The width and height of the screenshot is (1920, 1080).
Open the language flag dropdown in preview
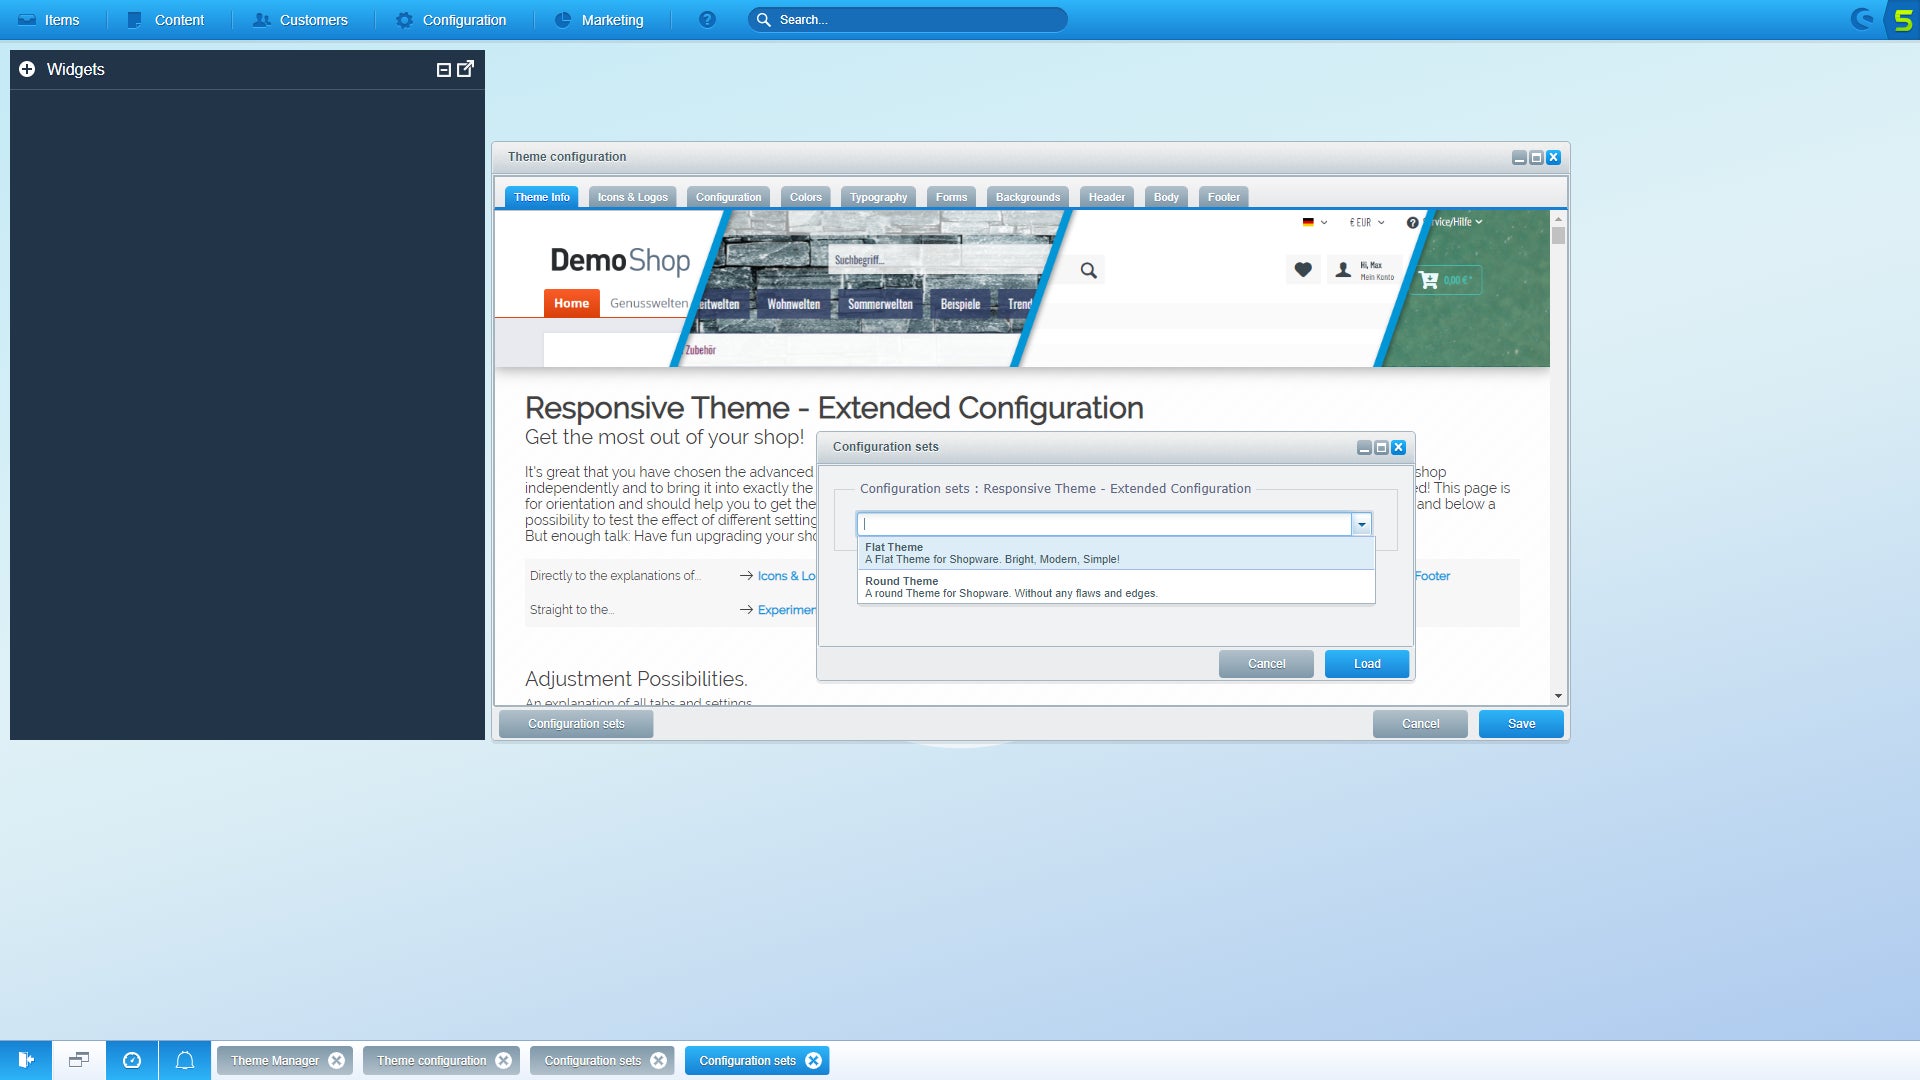1314,222
